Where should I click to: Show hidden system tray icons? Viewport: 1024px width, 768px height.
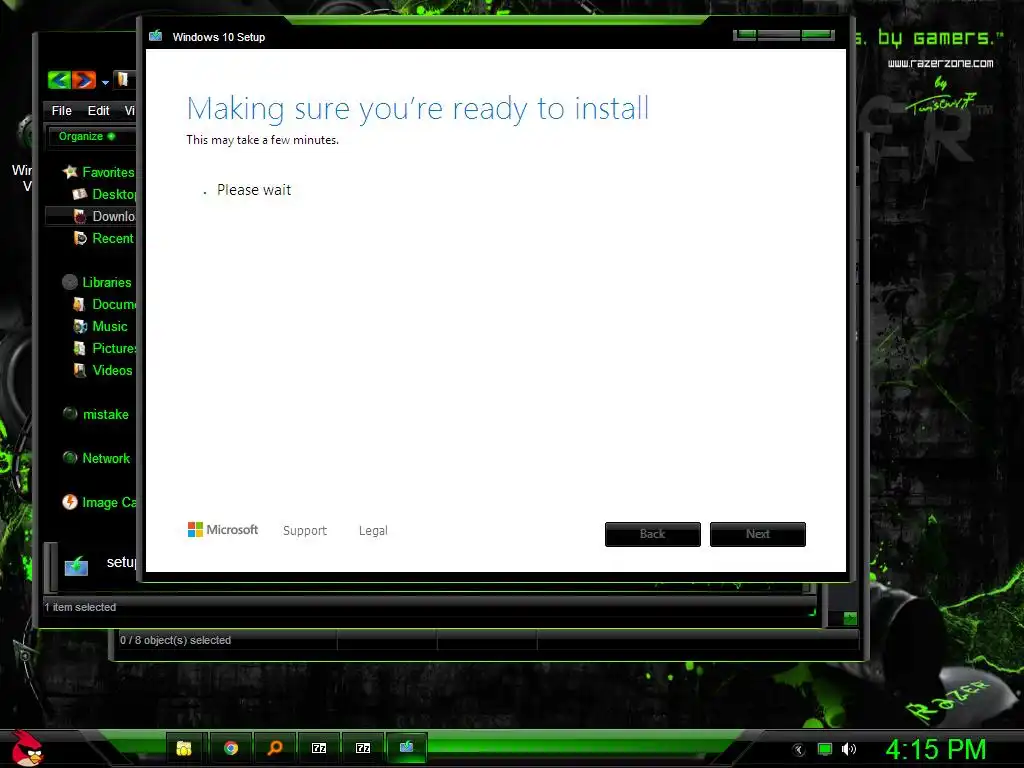[x=799, y=749]
